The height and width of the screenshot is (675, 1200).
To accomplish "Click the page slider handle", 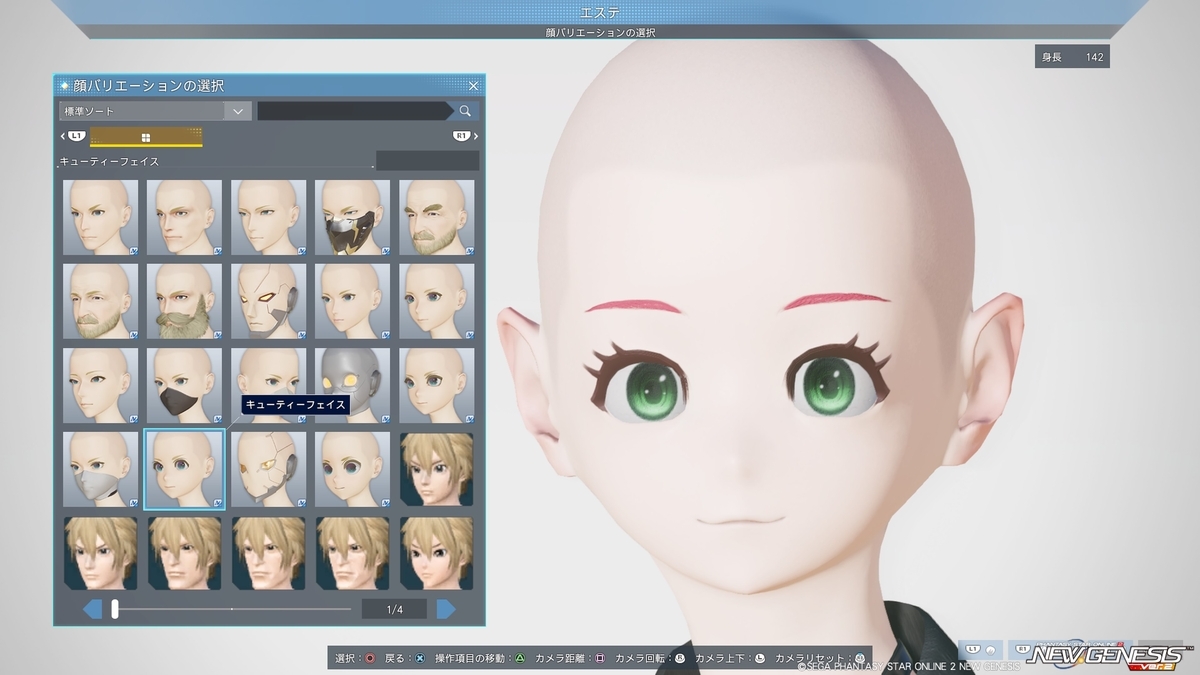I will coord(115,608).
